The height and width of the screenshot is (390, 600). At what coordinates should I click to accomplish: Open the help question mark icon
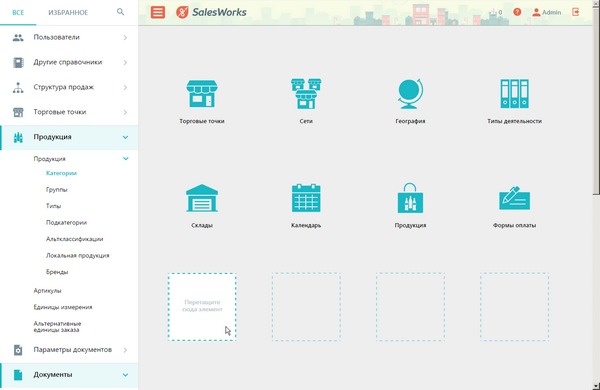click(517, 12)
